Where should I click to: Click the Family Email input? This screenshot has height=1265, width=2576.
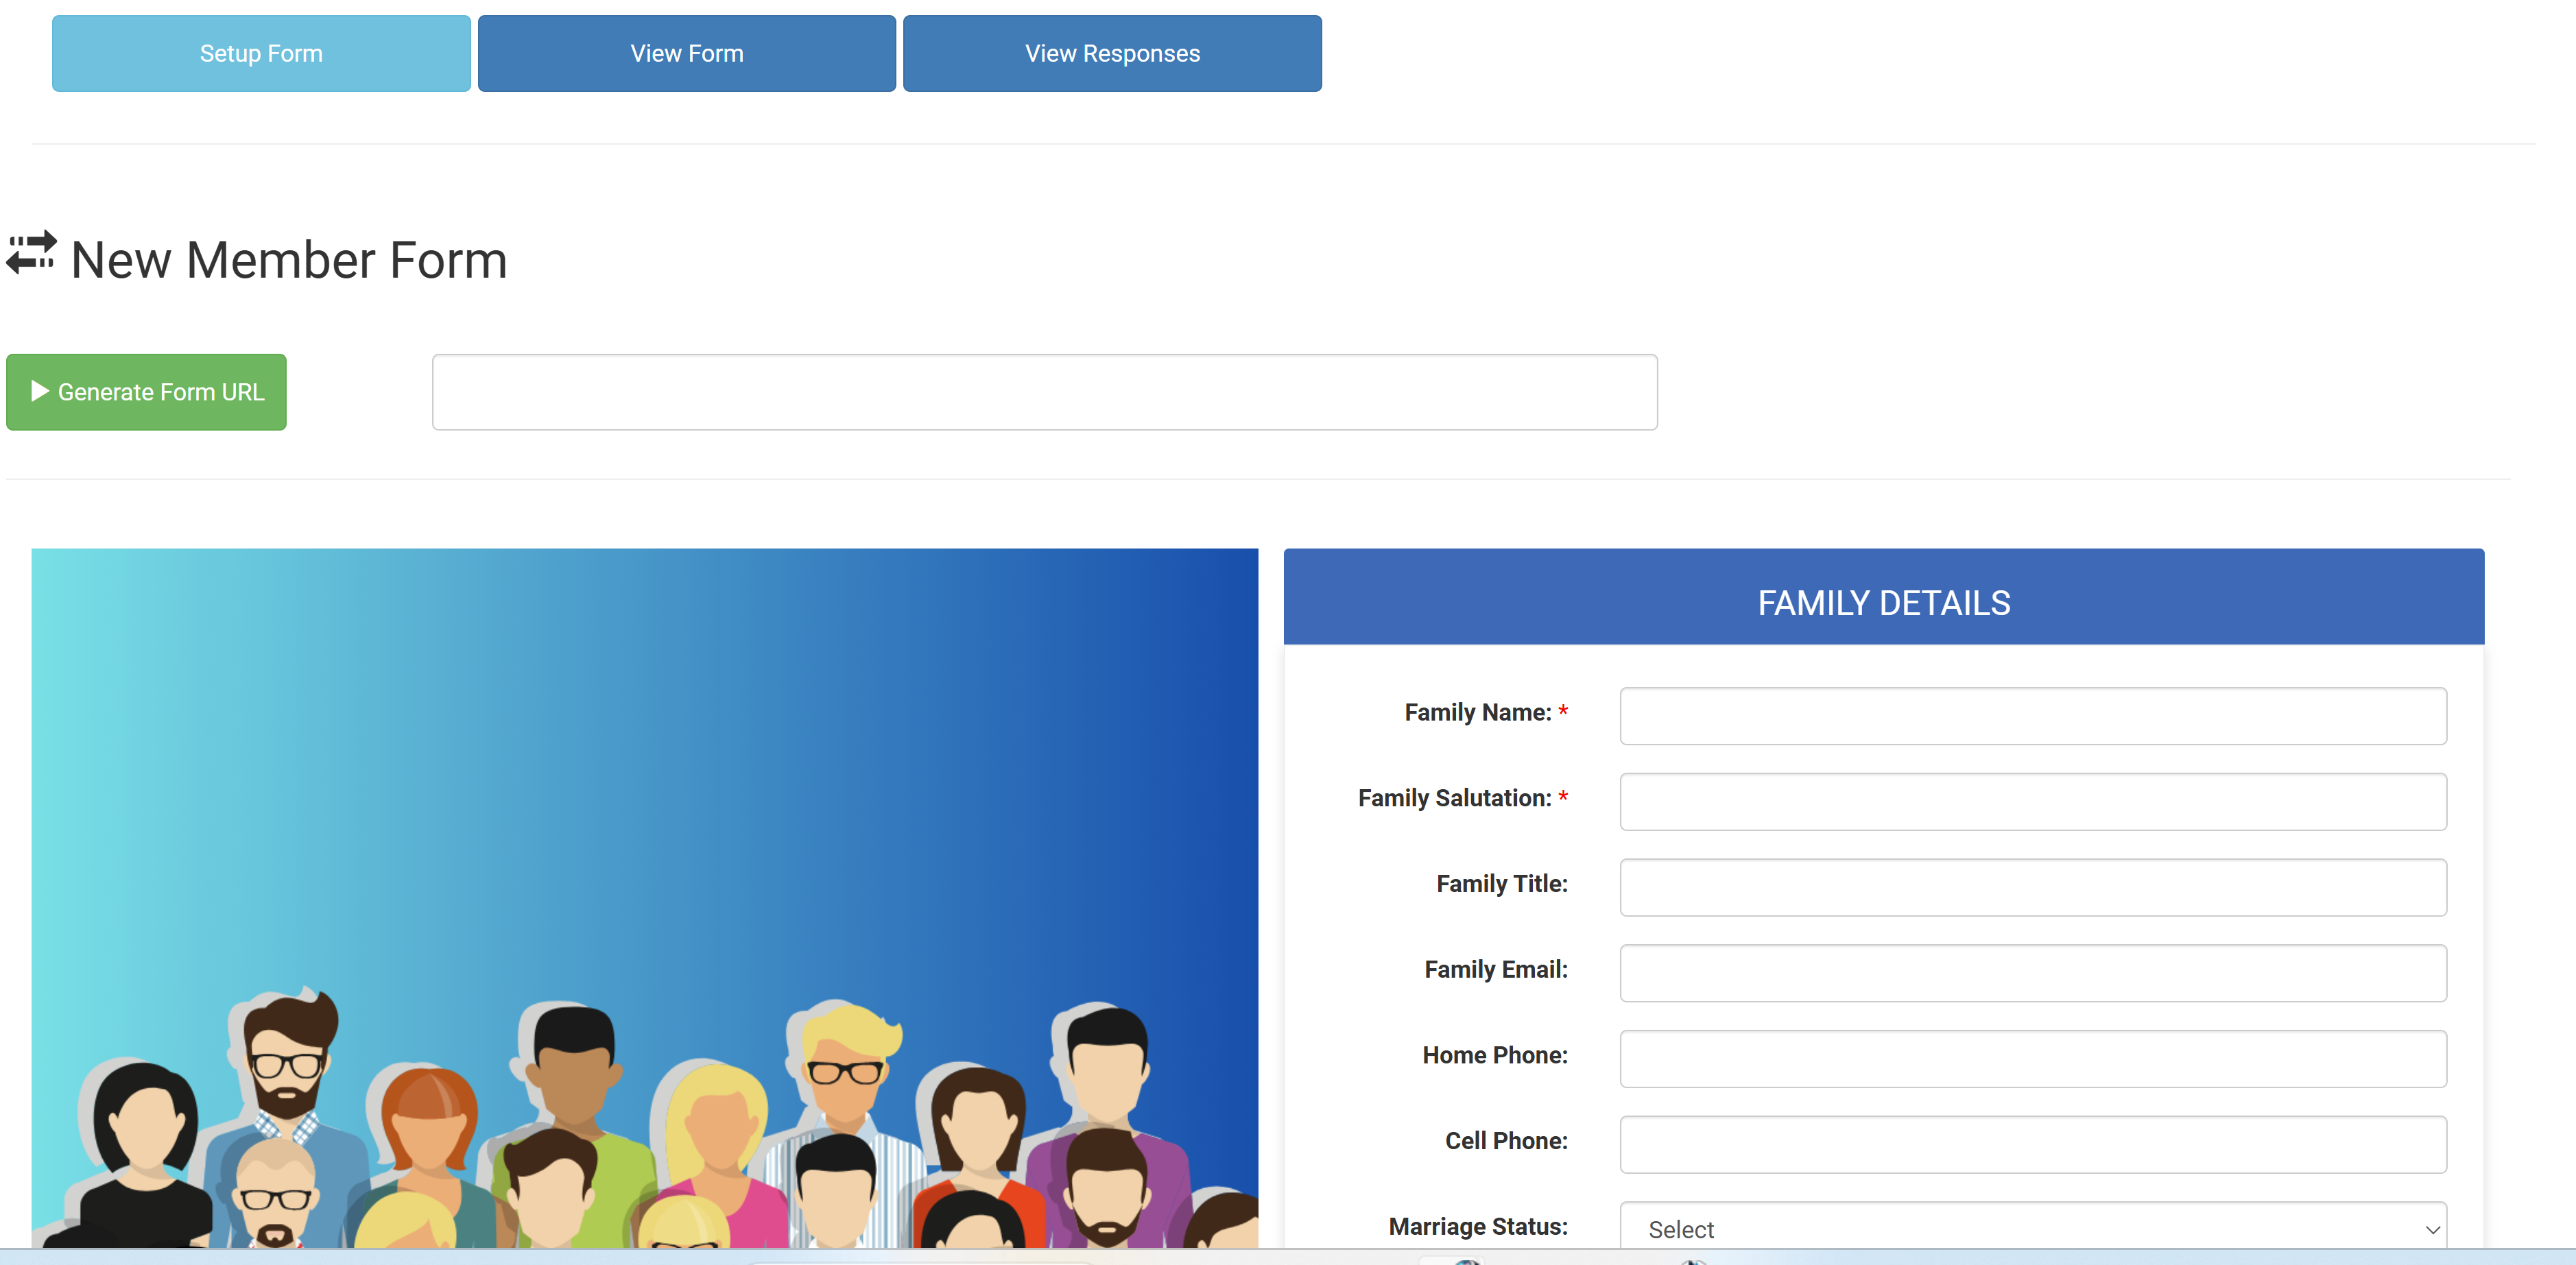pos(2032,973)
